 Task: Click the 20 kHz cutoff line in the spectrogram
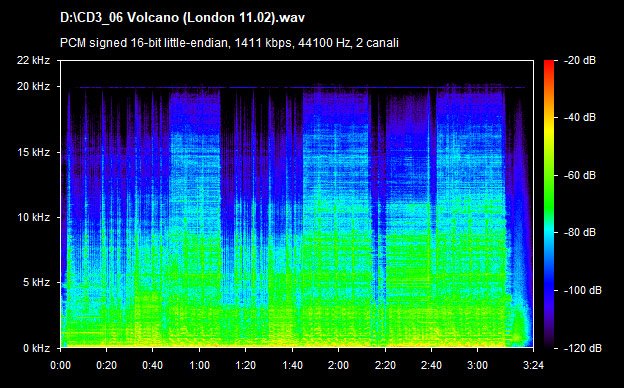click(x=302, y=87)
